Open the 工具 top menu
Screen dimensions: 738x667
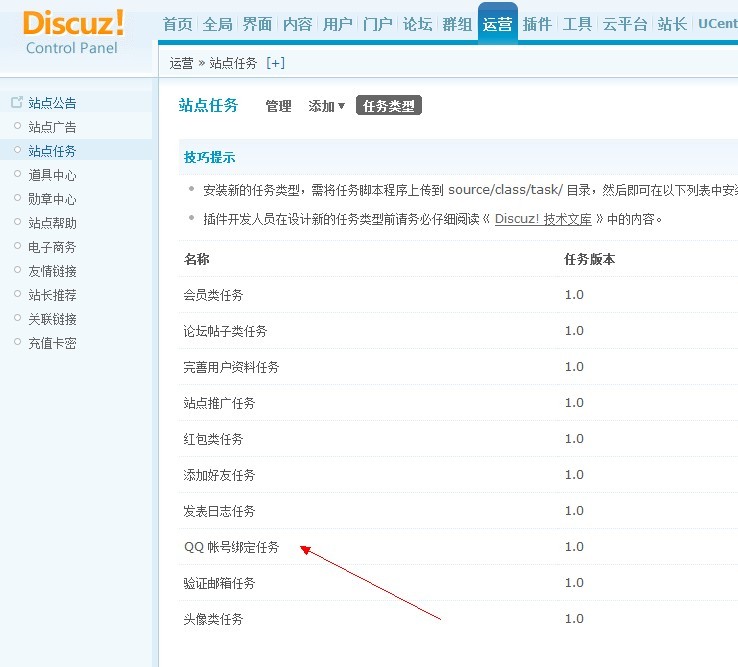tap(577, 24)
